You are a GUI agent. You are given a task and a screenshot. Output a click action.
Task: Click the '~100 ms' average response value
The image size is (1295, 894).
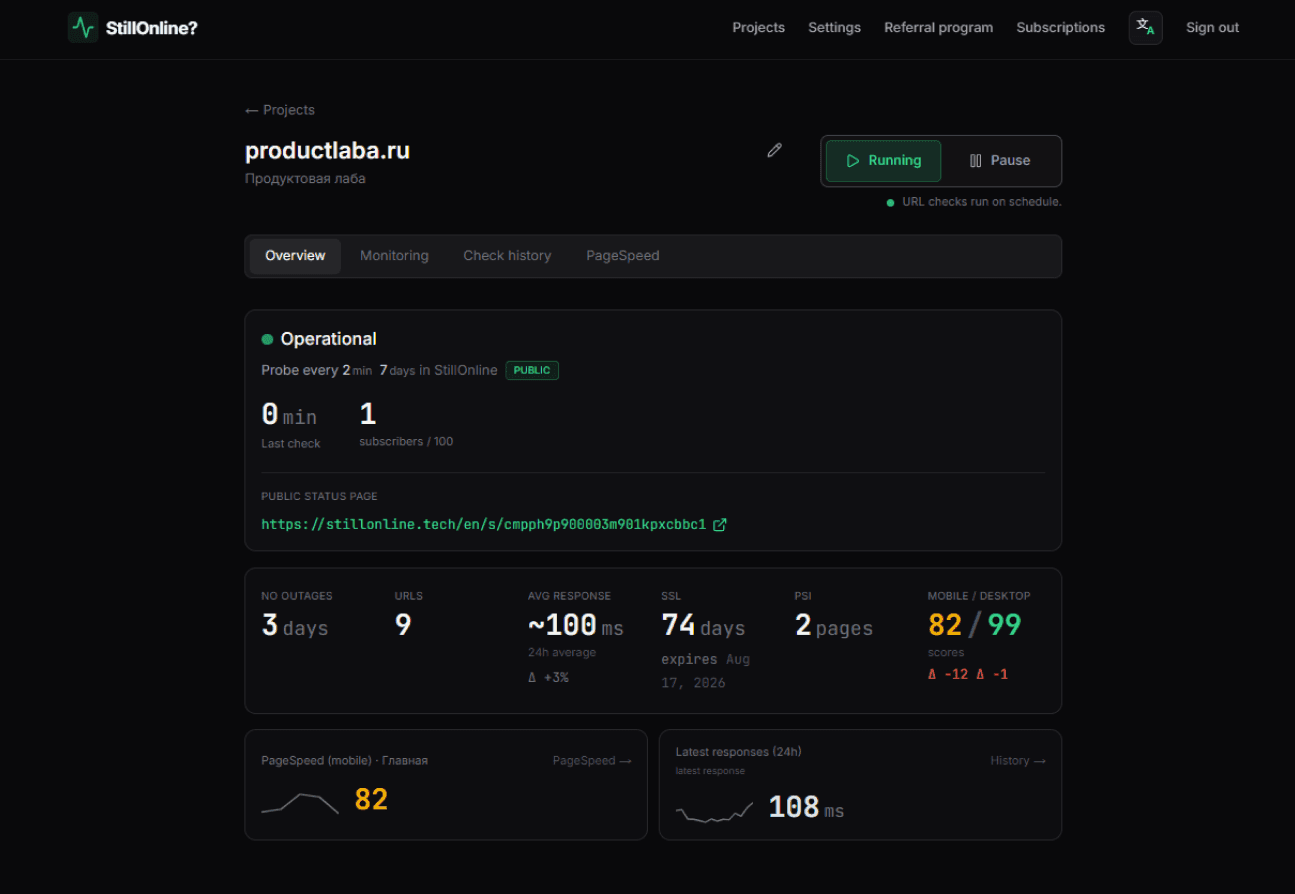(576, 626)
